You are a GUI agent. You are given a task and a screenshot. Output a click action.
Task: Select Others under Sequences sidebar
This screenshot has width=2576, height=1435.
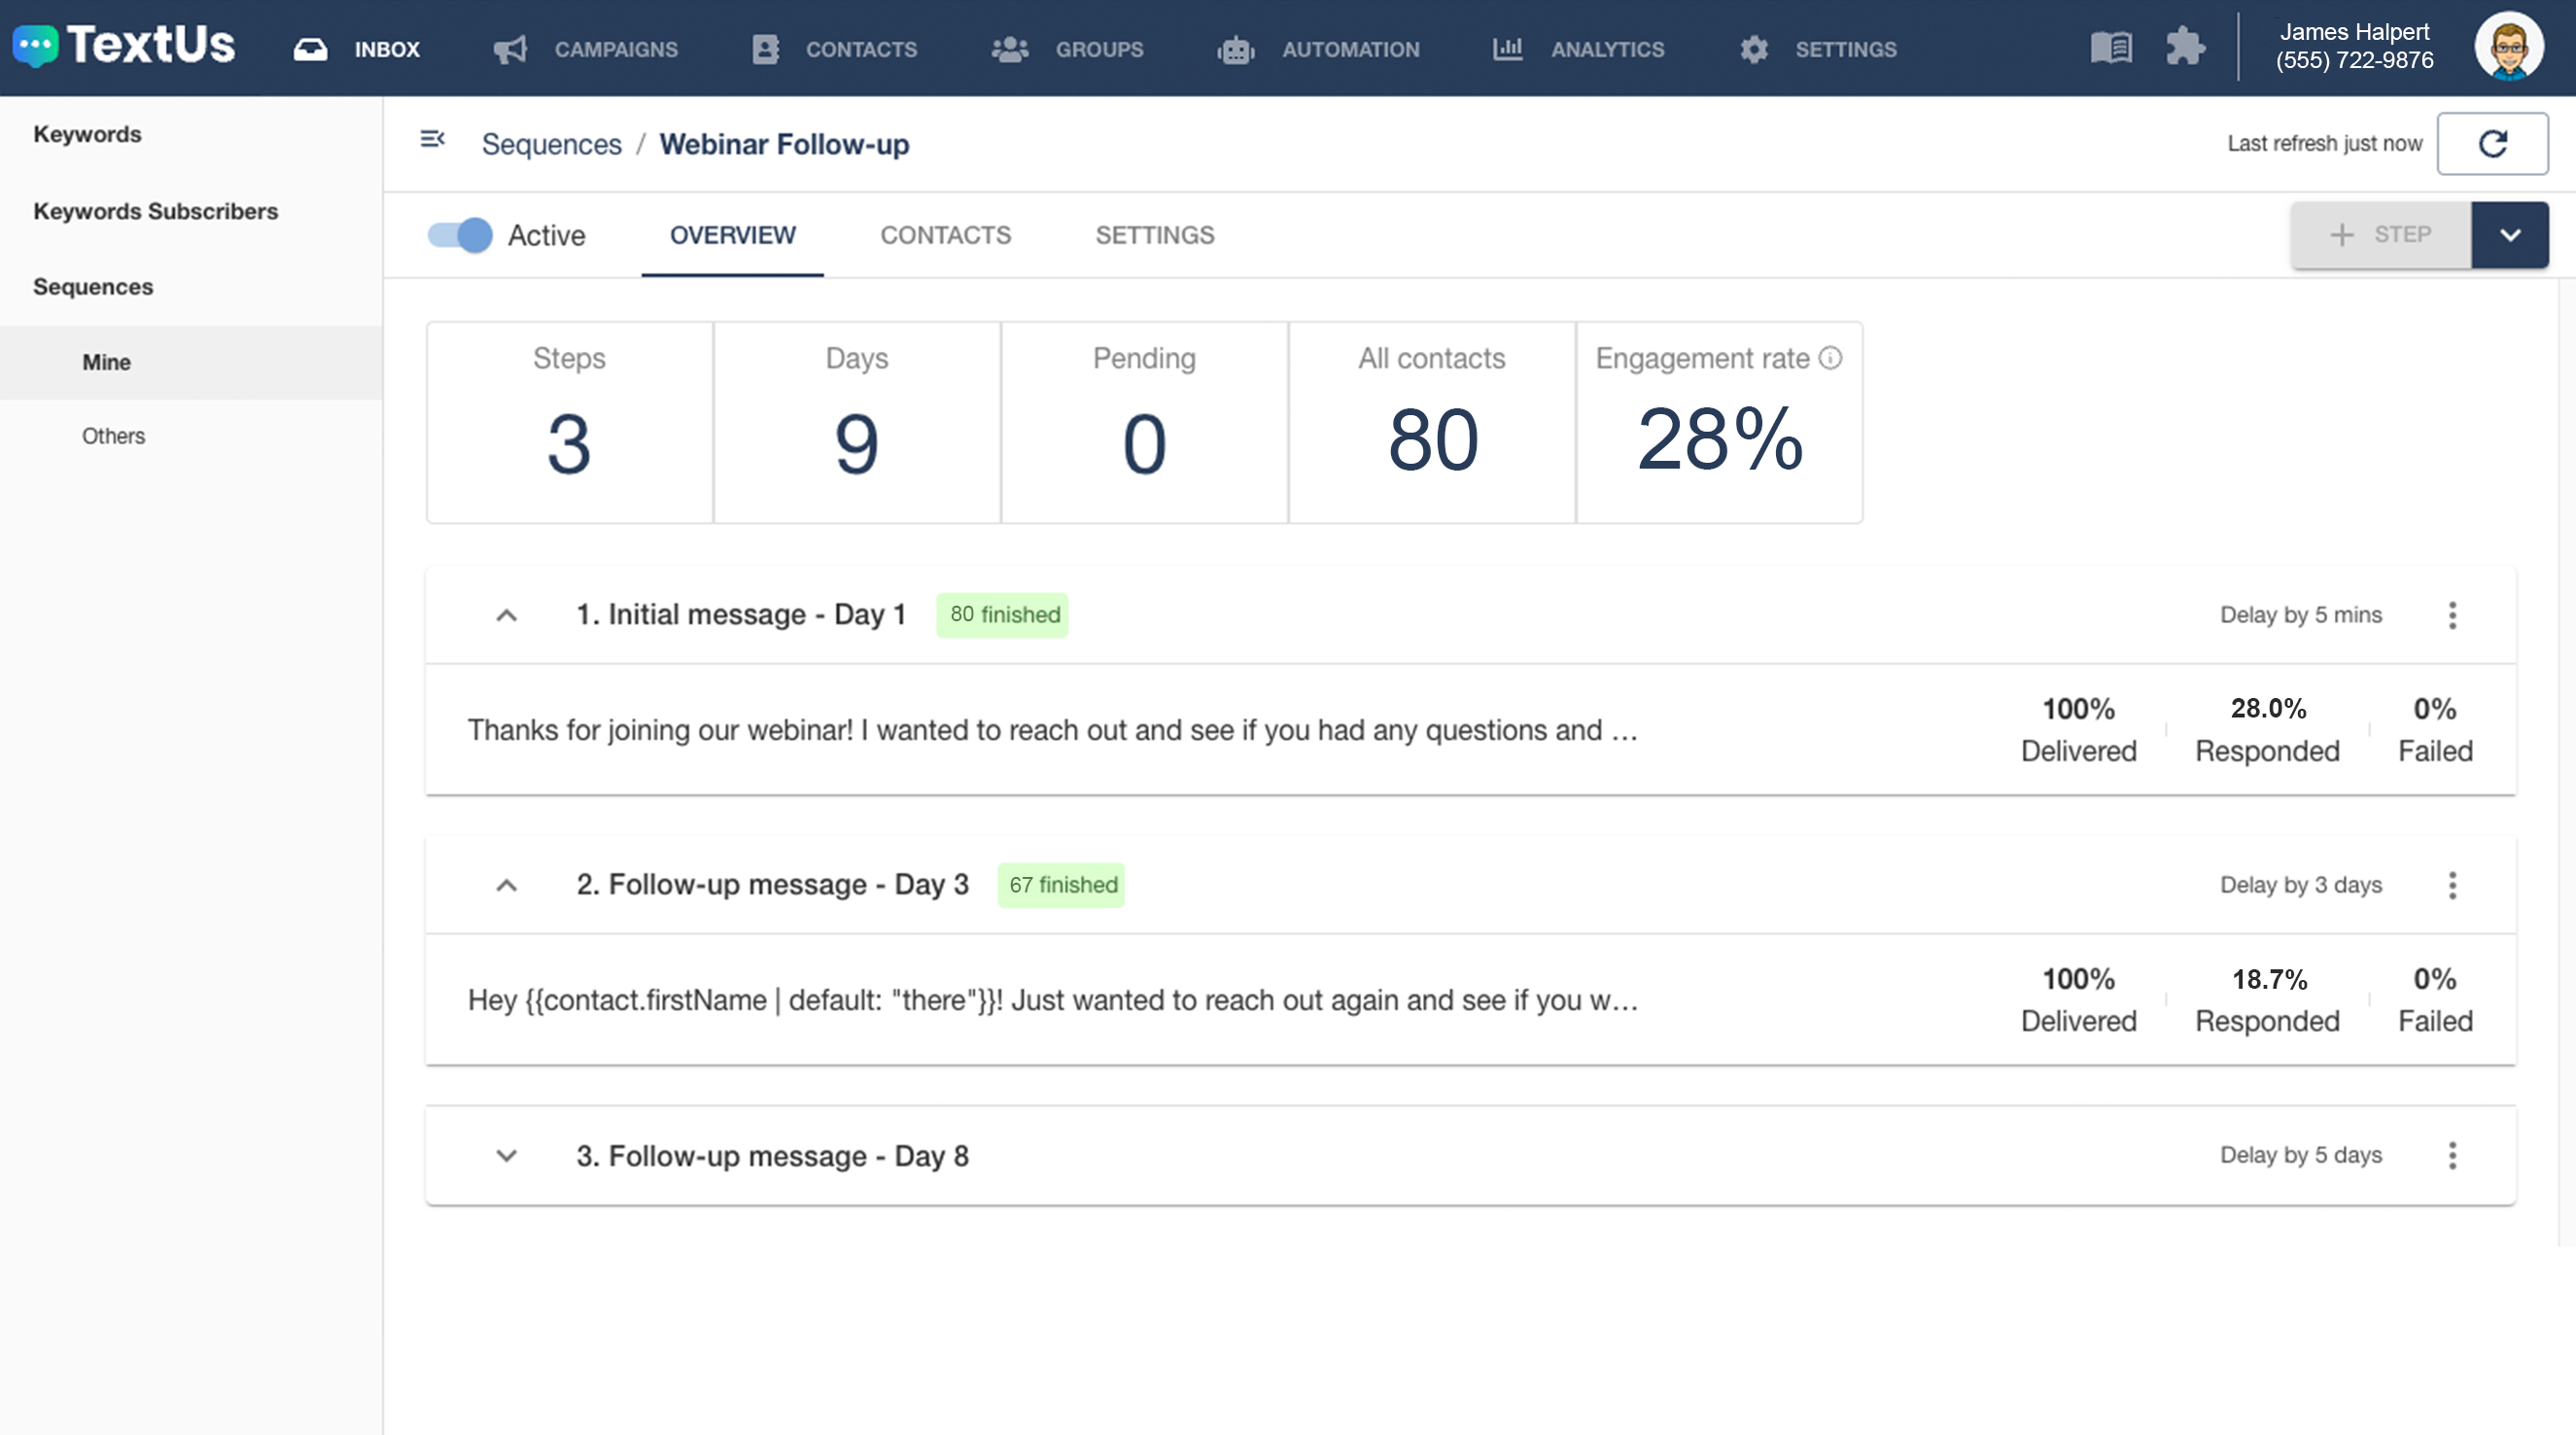click(113, 436)
